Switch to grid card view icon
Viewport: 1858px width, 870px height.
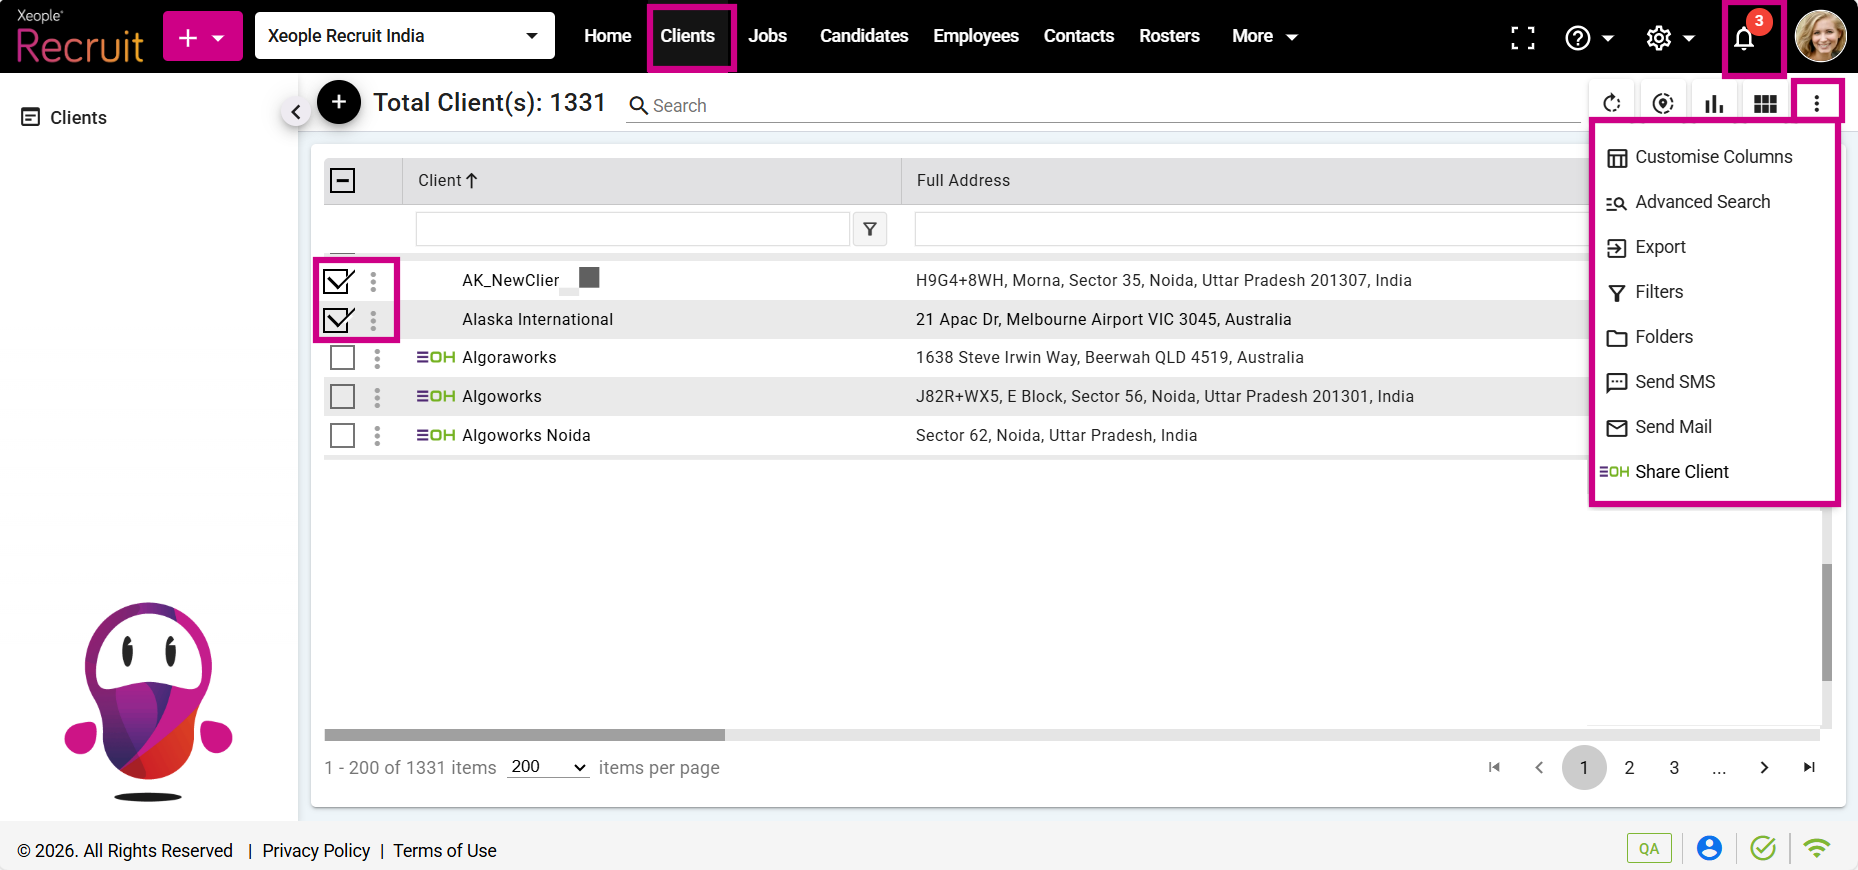click(1765, 104)
